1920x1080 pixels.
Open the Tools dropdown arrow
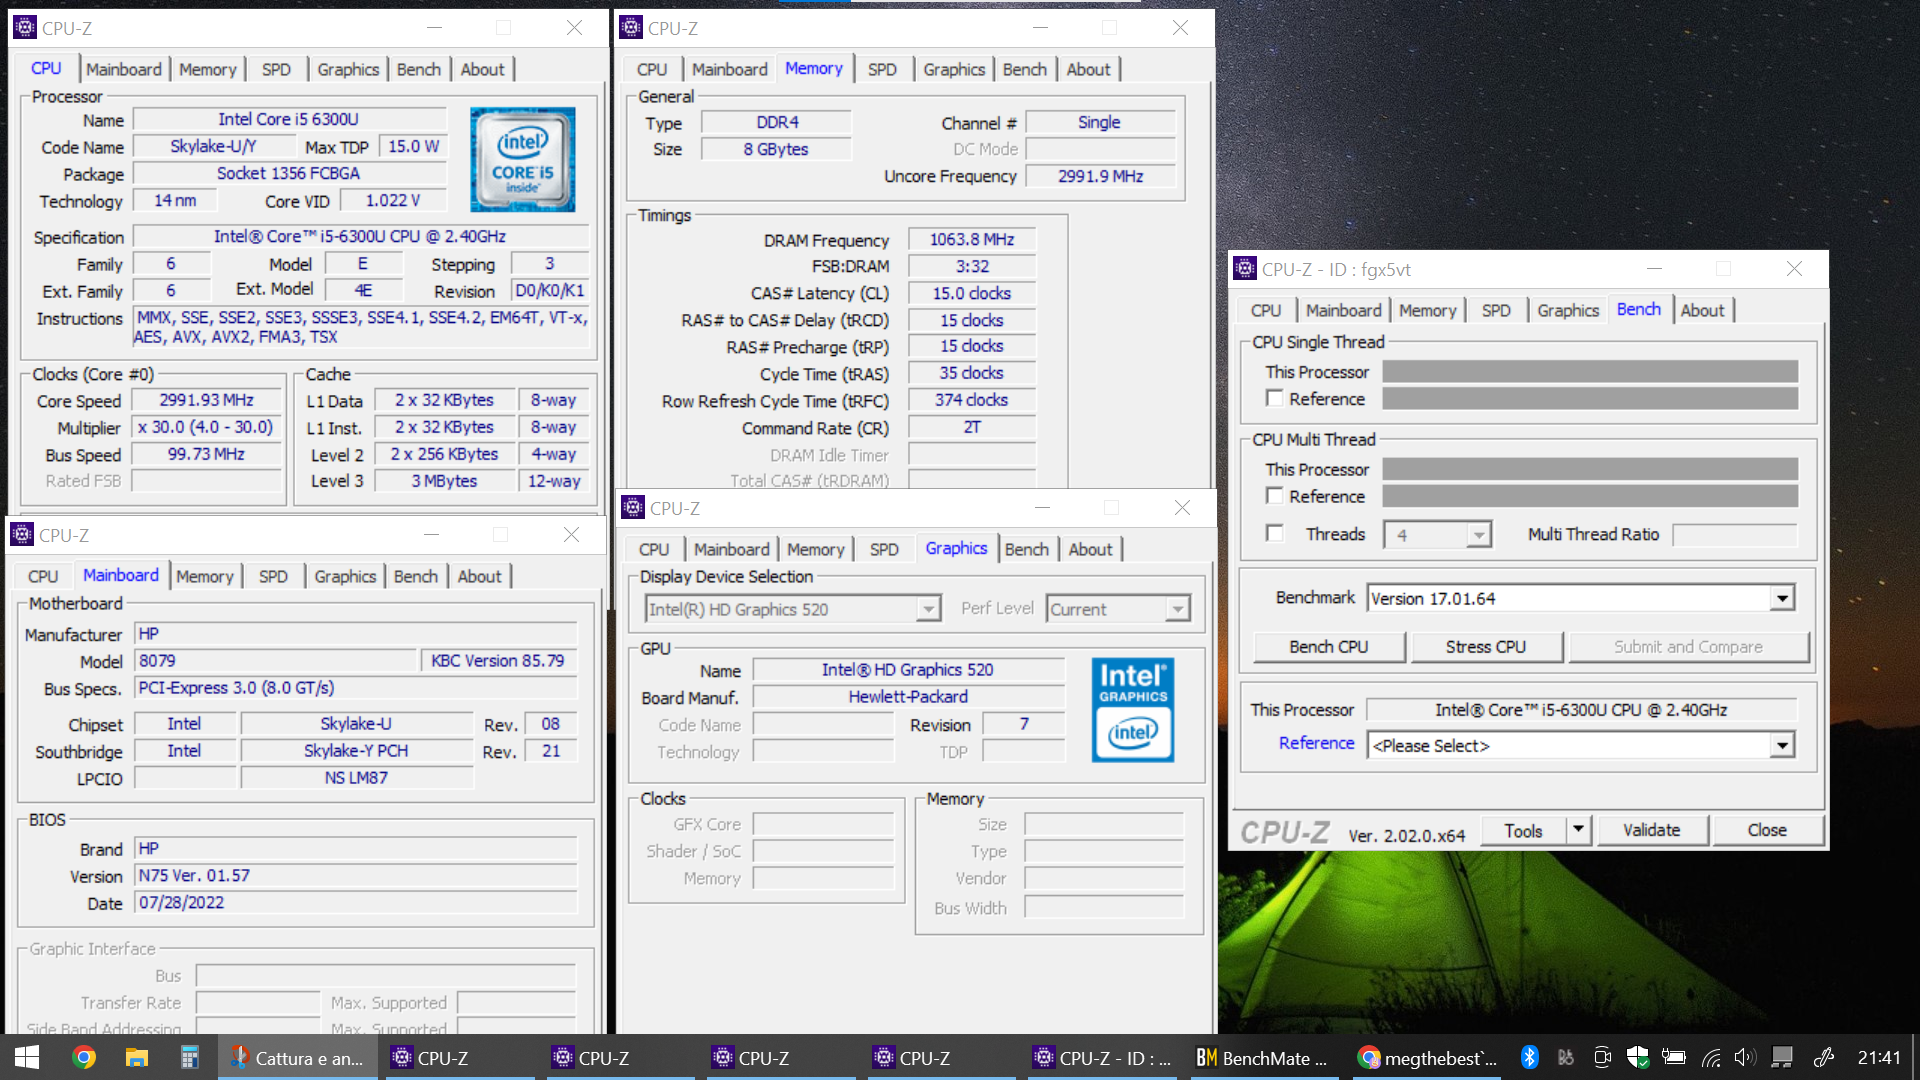click(x=1579, y=830)
